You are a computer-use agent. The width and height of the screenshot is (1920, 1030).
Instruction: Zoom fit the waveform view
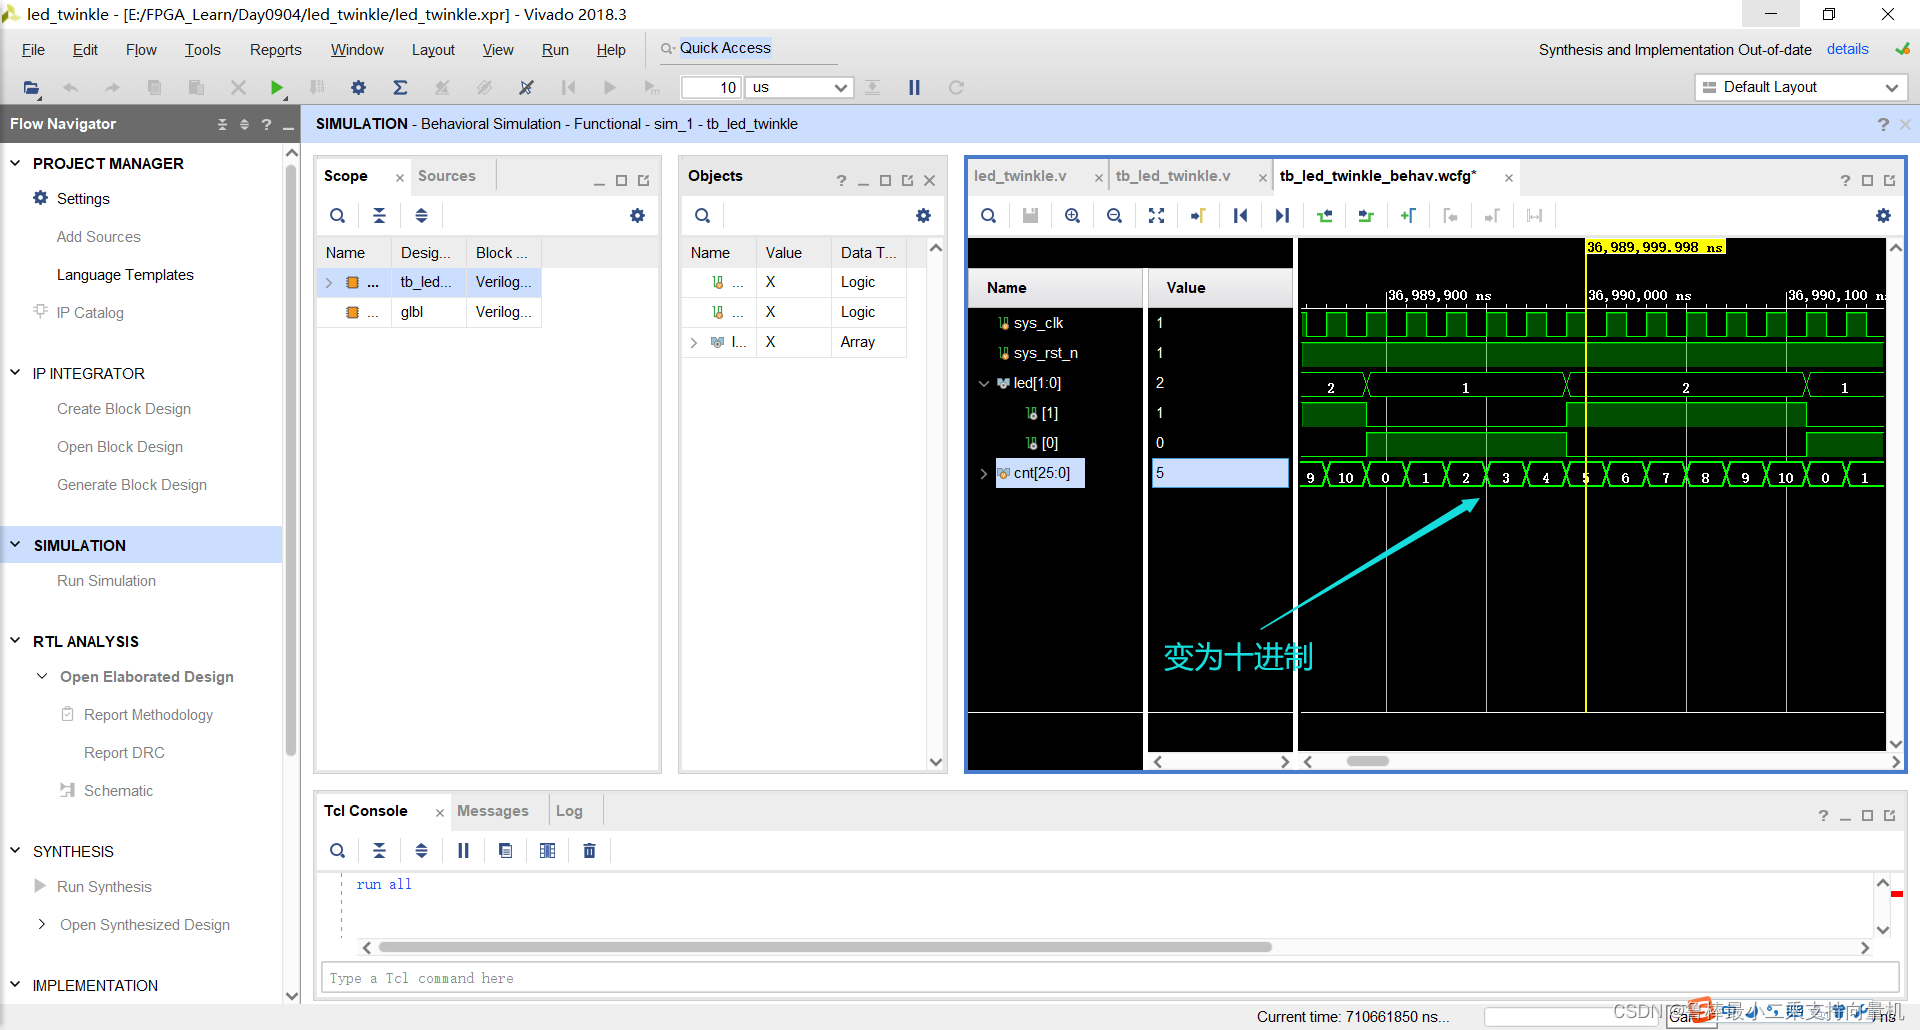point(1157,216)
